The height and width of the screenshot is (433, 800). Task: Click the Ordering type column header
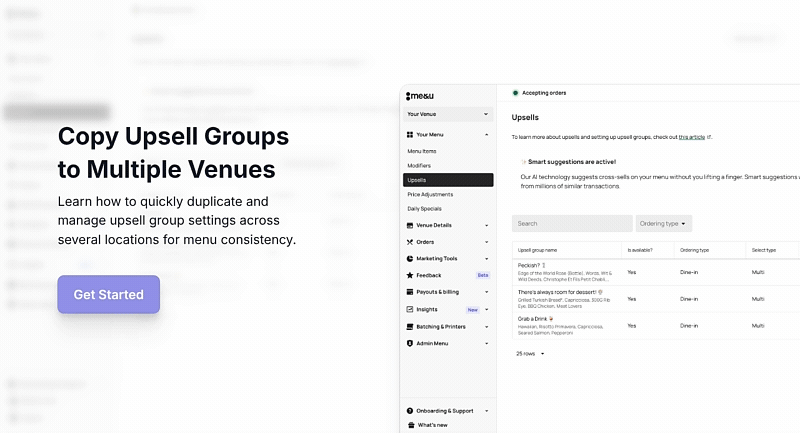pos(694,250)
